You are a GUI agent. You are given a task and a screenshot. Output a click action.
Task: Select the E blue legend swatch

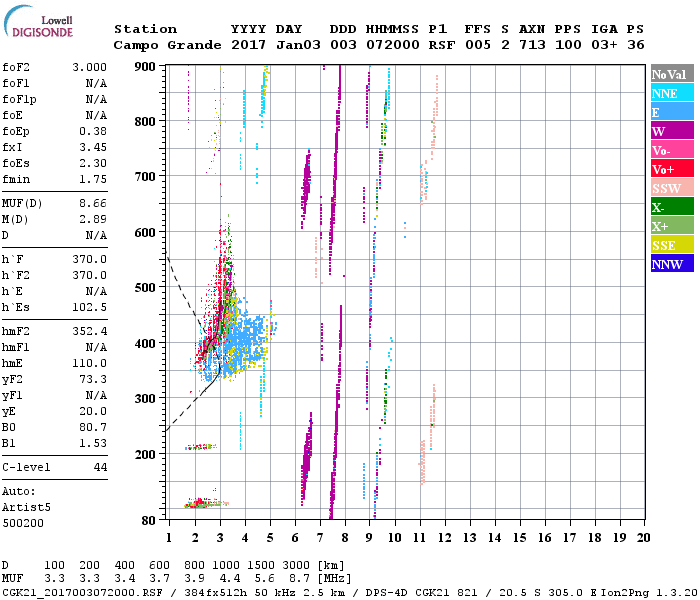pyautogui.click(x=672, y=112)
